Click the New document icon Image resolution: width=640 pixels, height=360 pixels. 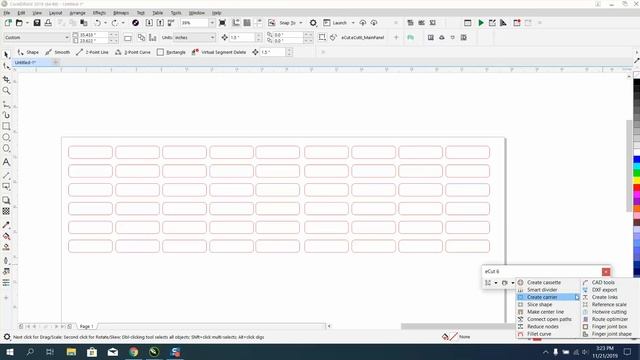[x=8, y=23]
